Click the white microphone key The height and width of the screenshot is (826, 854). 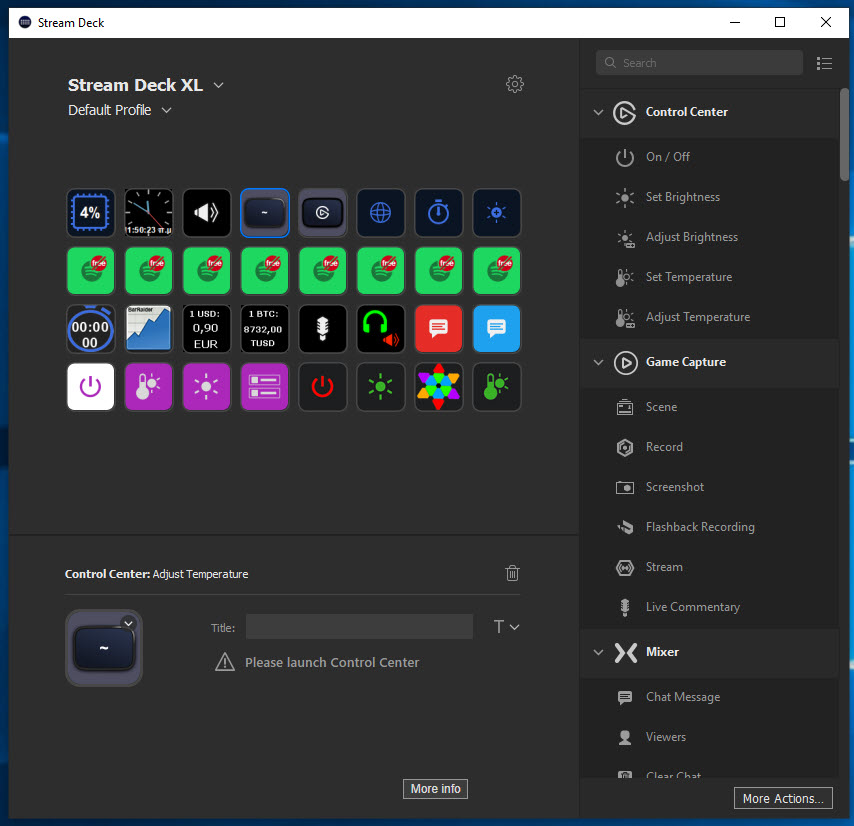[322, 328]
